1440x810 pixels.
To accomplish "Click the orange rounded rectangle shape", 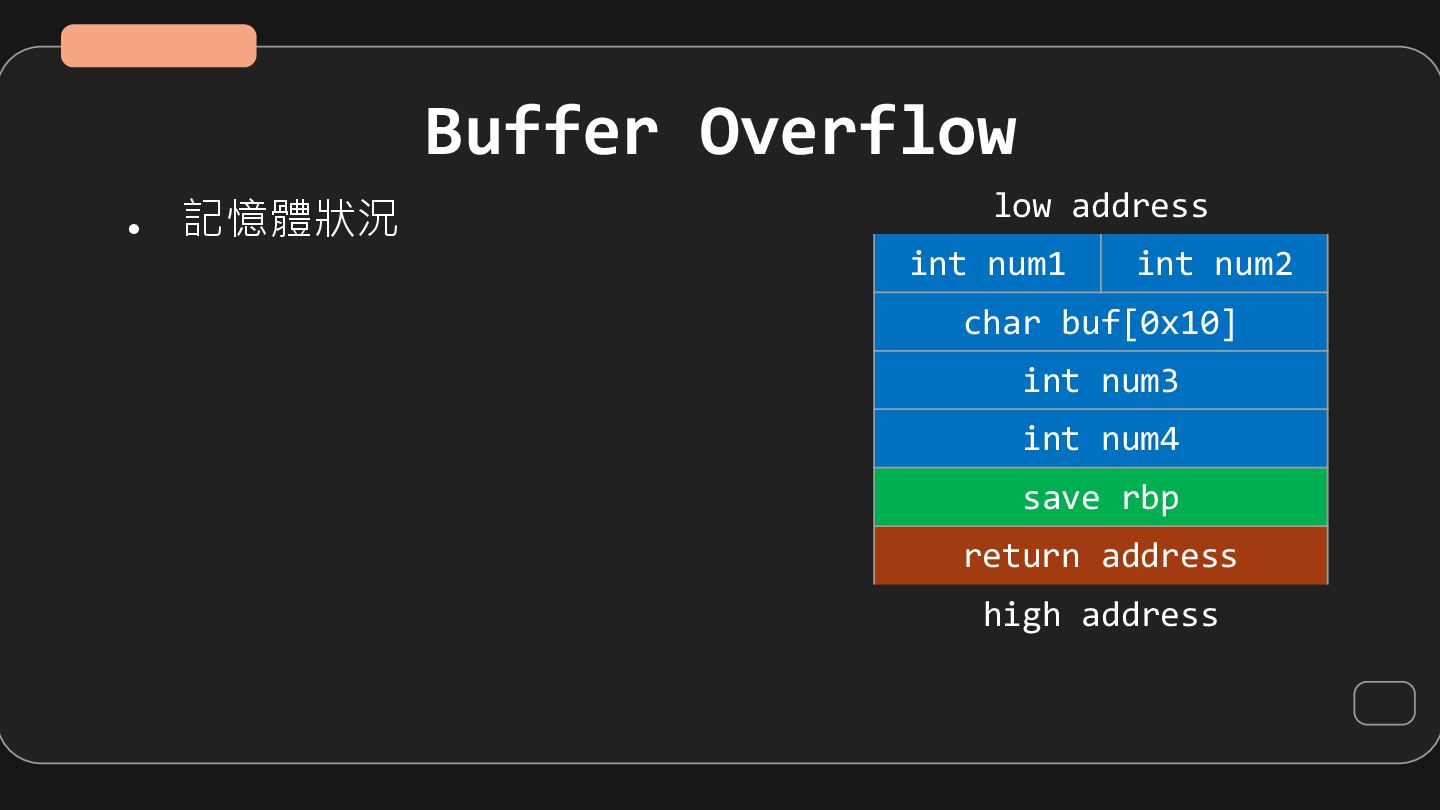I will click(158, 46).
